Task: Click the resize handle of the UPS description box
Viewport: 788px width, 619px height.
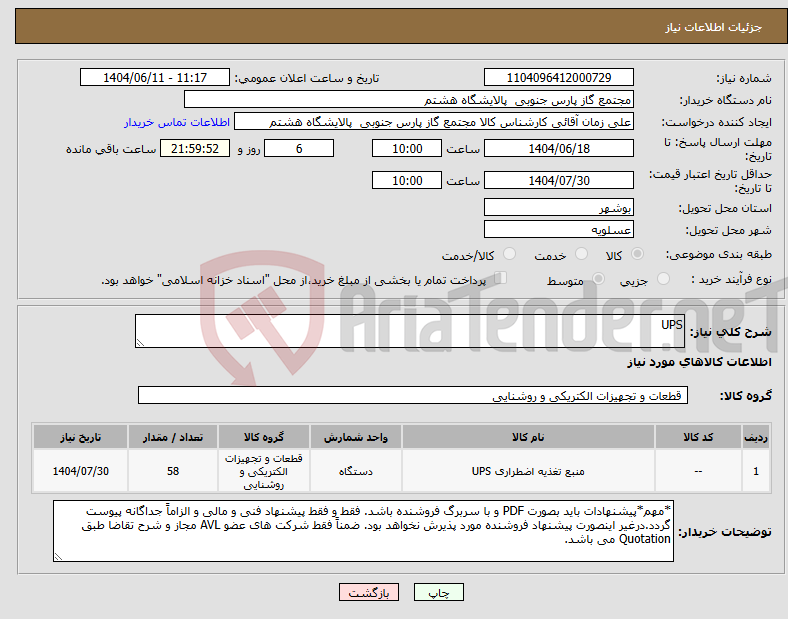Action: pos(140,343)
